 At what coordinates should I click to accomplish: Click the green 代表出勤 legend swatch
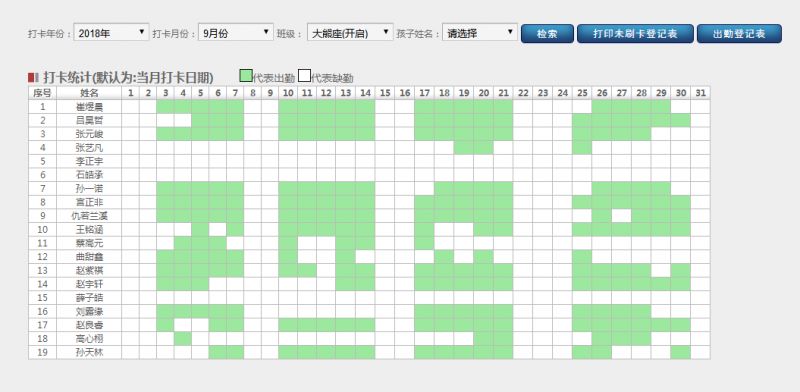[x=246, y=76]
